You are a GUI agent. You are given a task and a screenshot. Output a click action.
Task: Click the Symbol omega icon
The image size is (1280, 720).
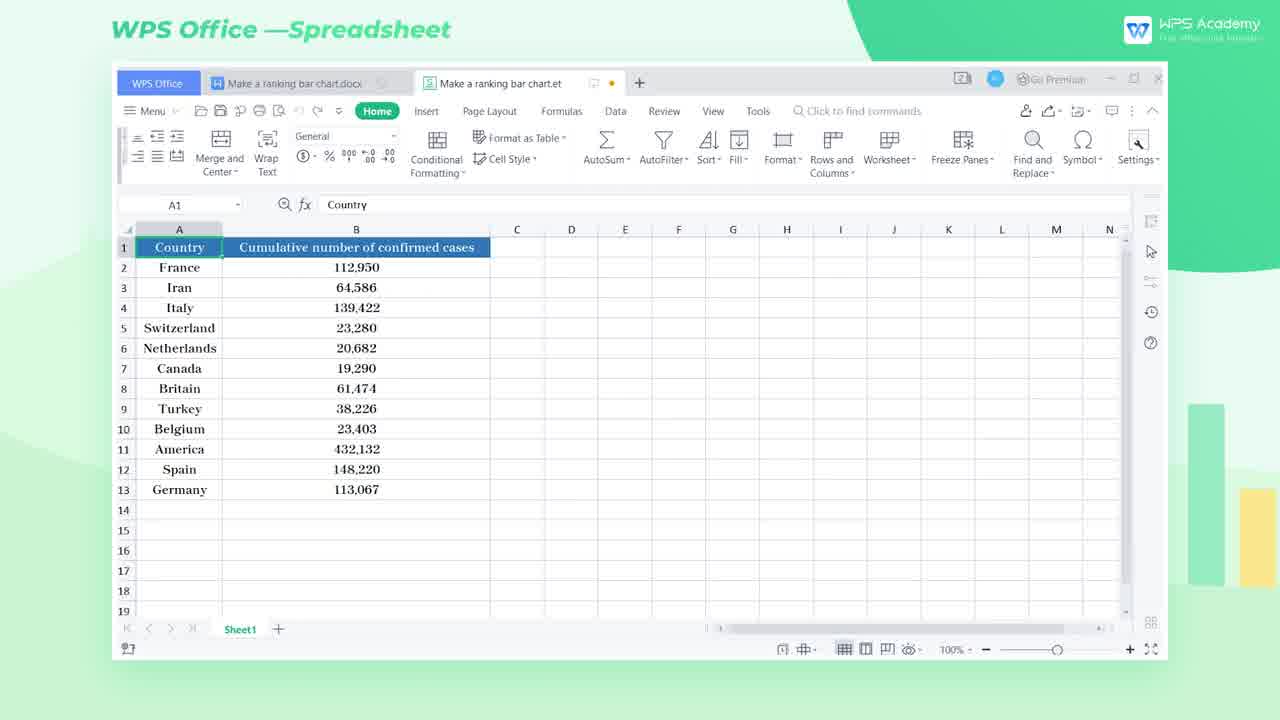[x=1082, y=140]
